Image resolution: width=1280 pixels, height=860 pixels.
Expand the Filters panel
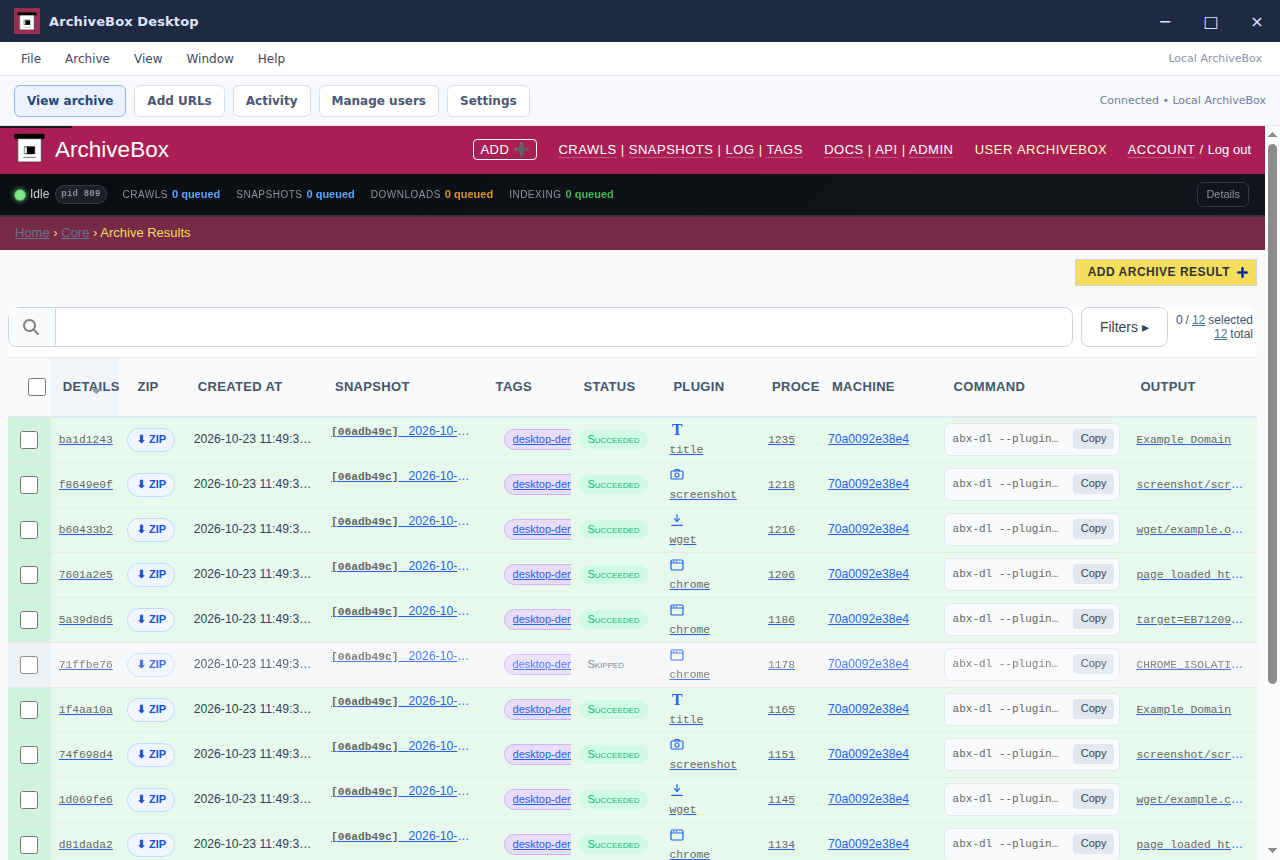[x=1124, y=327]
